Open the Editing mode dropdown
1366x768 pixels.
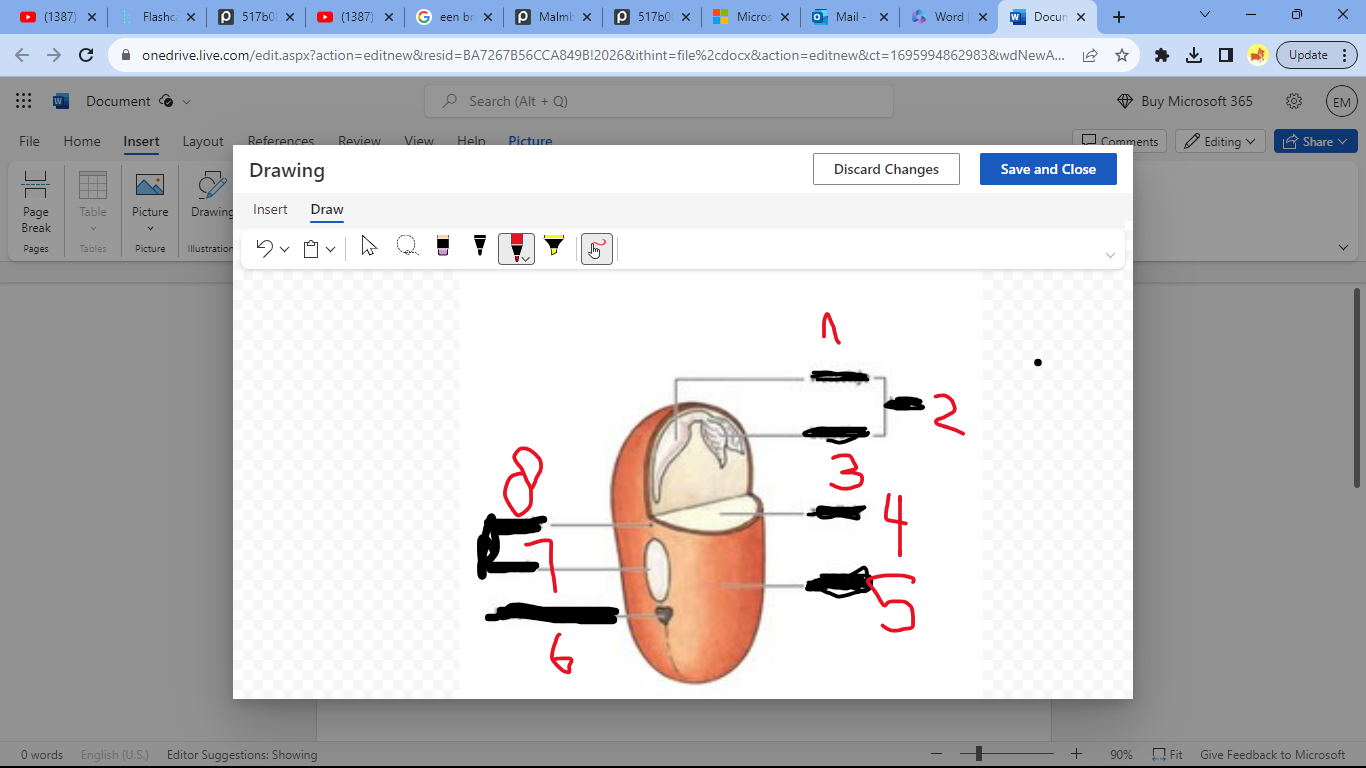1220,141
